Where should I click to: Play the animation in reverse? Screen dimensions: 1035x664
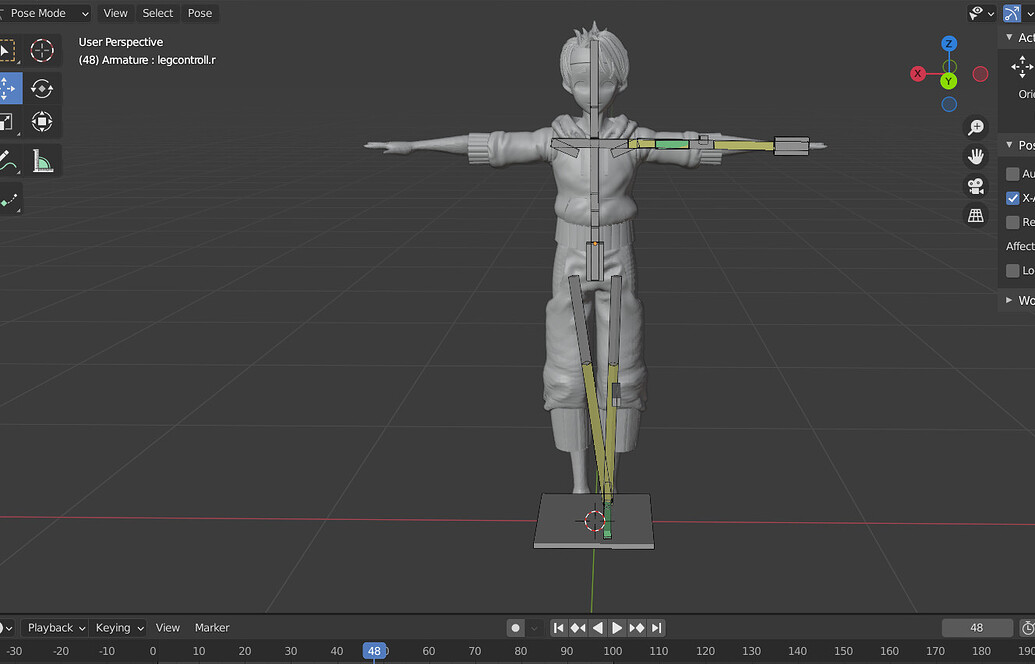[x=597, y=628]
